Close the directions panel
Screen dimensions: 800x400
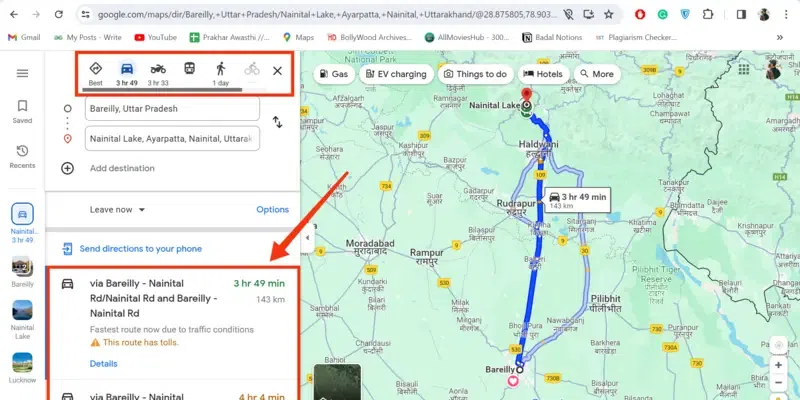click(x=278, y=71)
